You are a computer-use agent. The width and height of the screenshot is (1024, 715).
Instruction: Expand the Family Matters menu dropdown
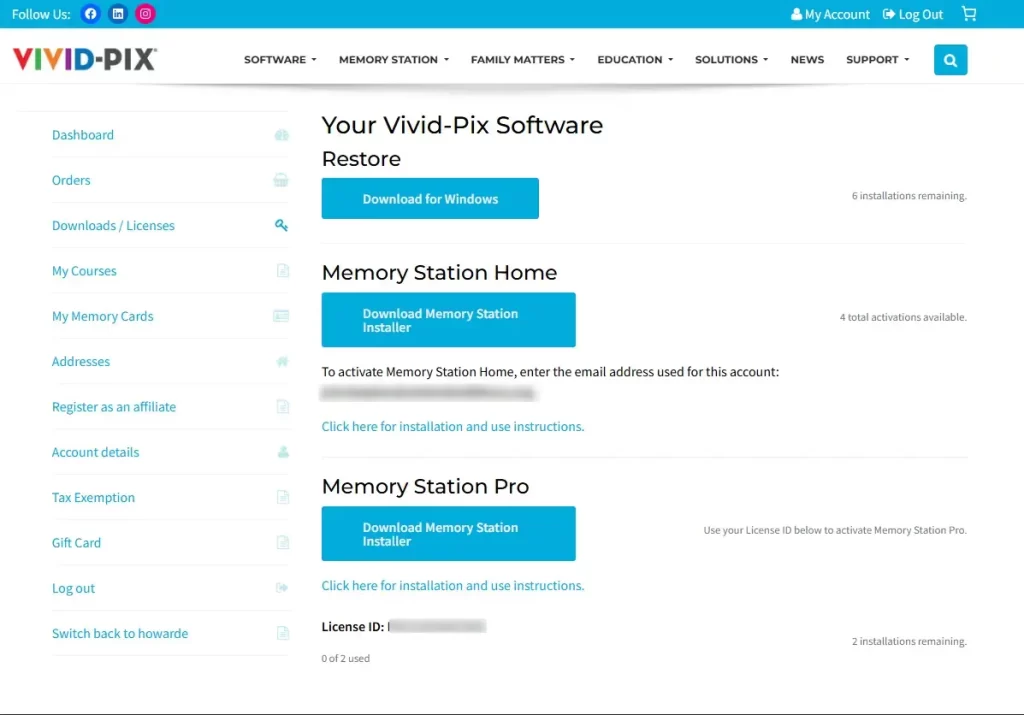click(x=522, y=59)
